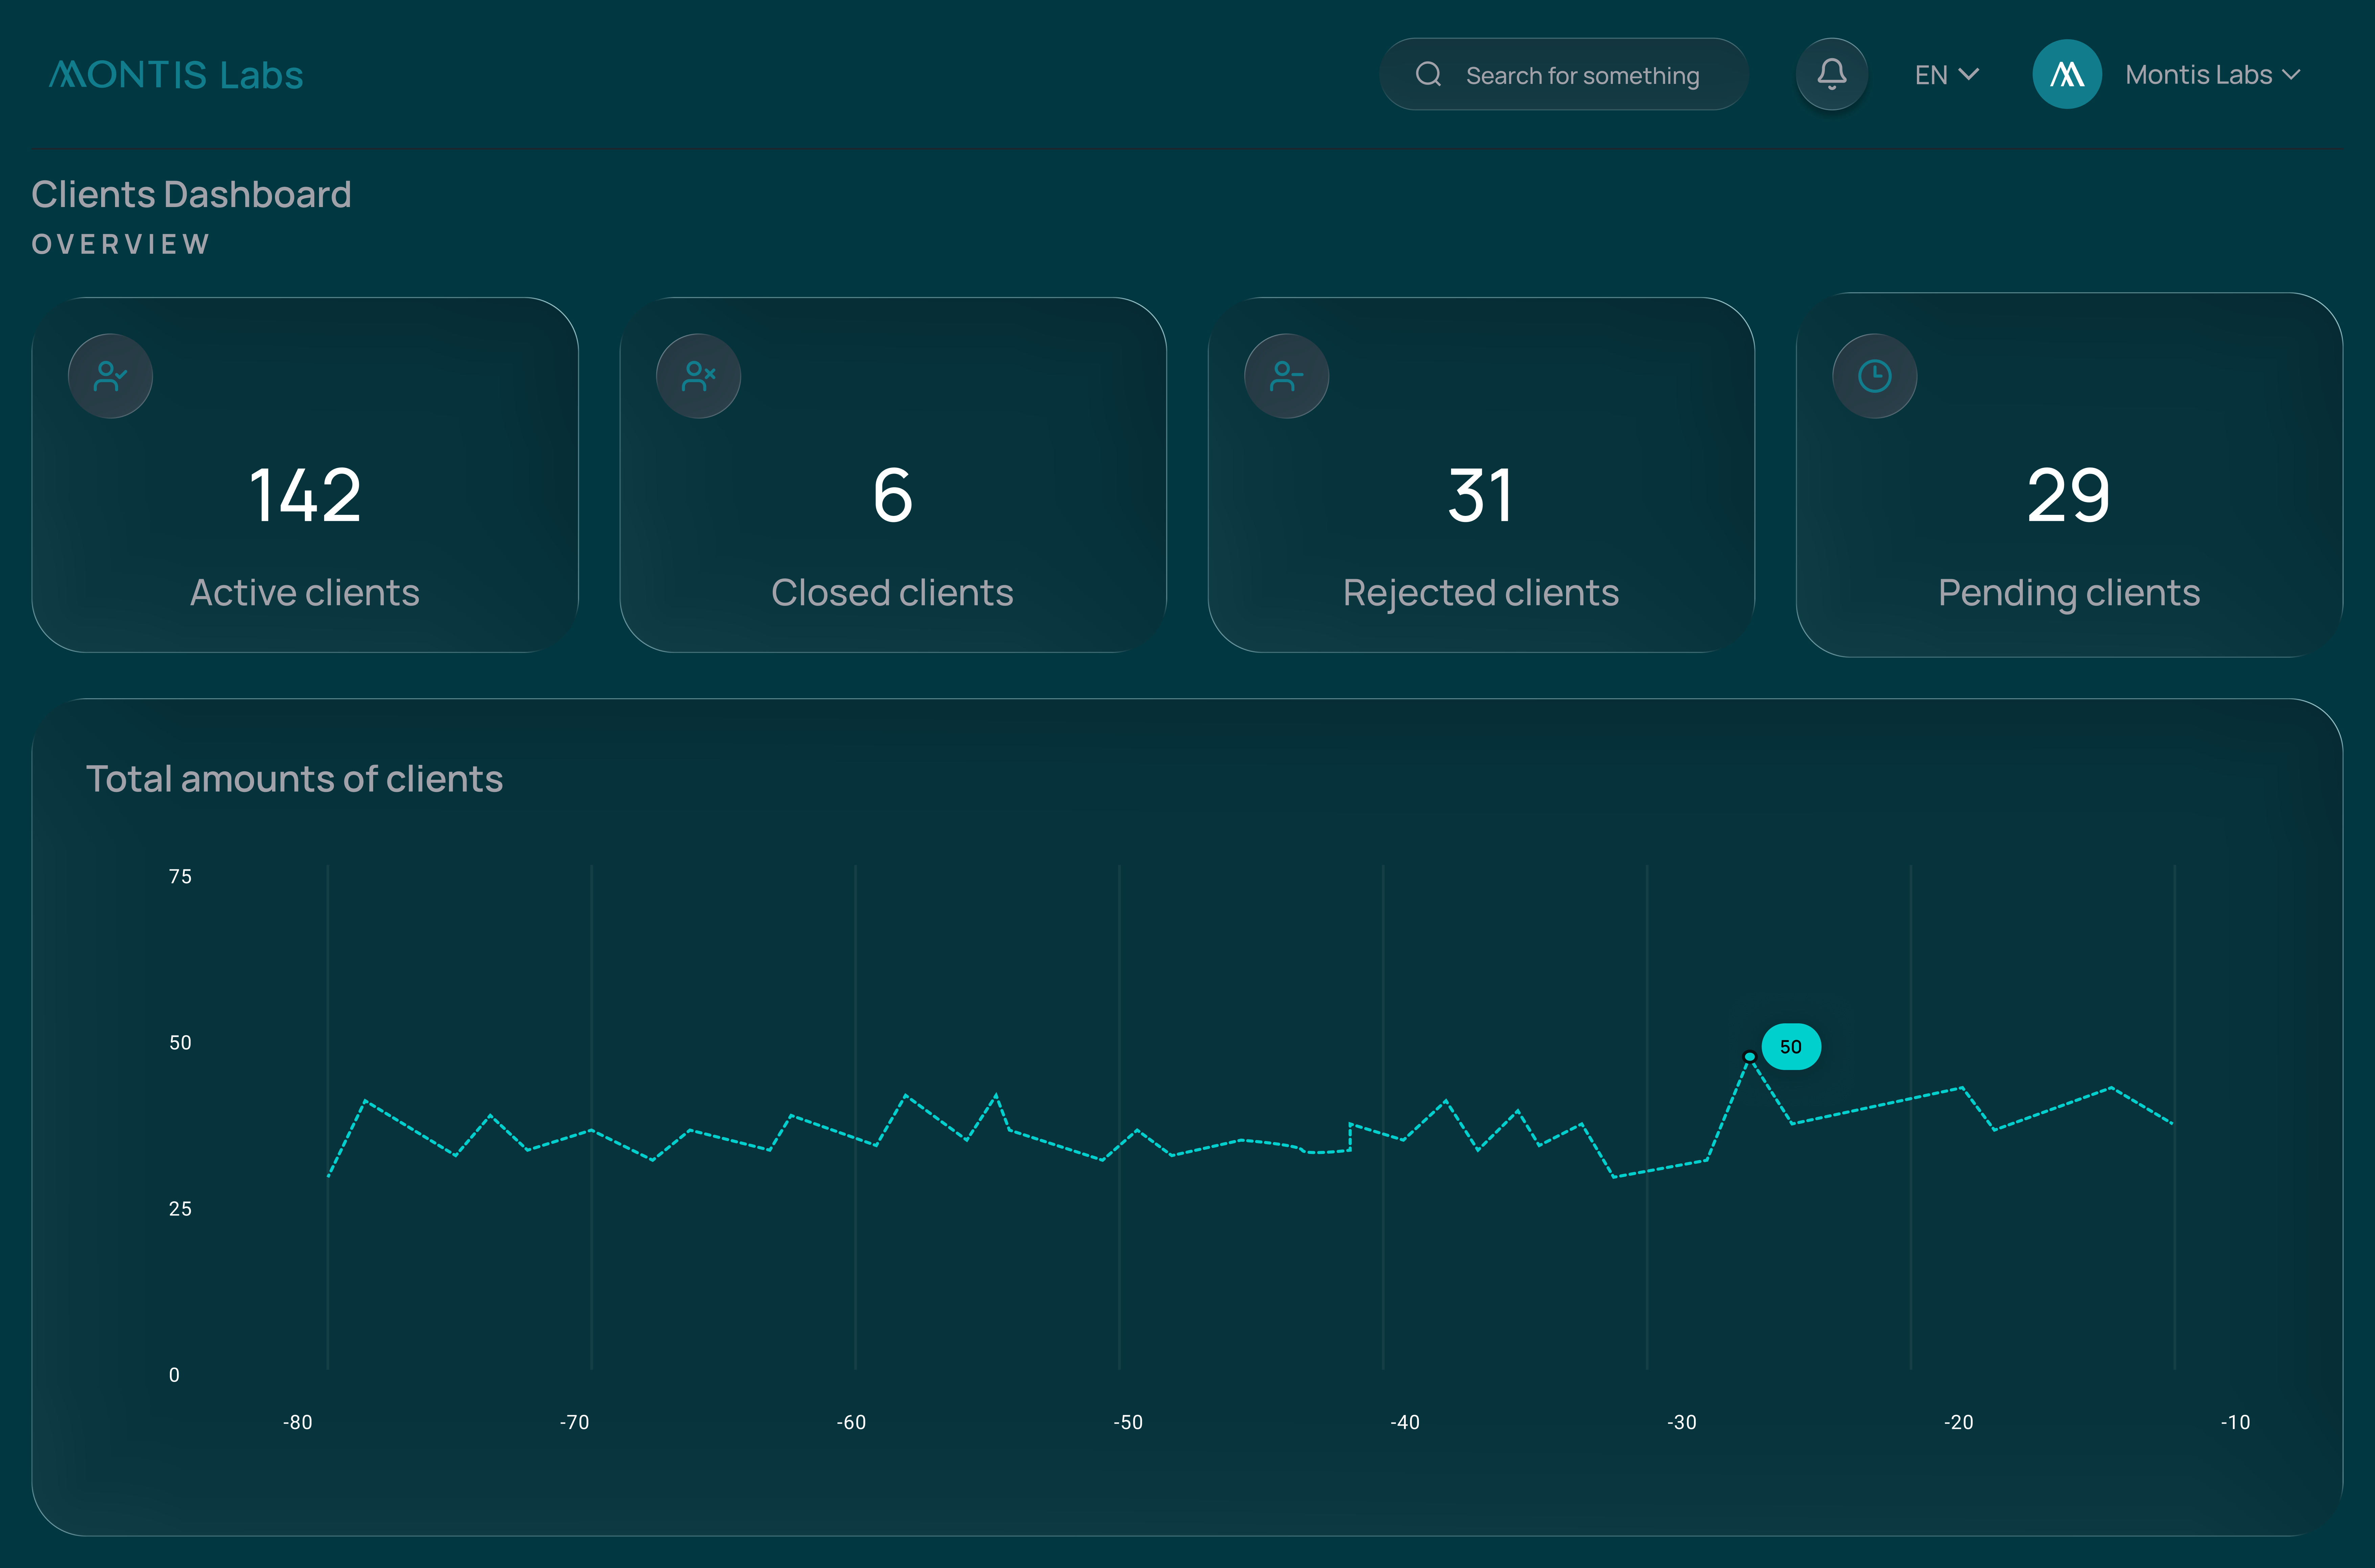Click the Total amounts of clients title
The image size is (2375, 1568).
[294, 779]
